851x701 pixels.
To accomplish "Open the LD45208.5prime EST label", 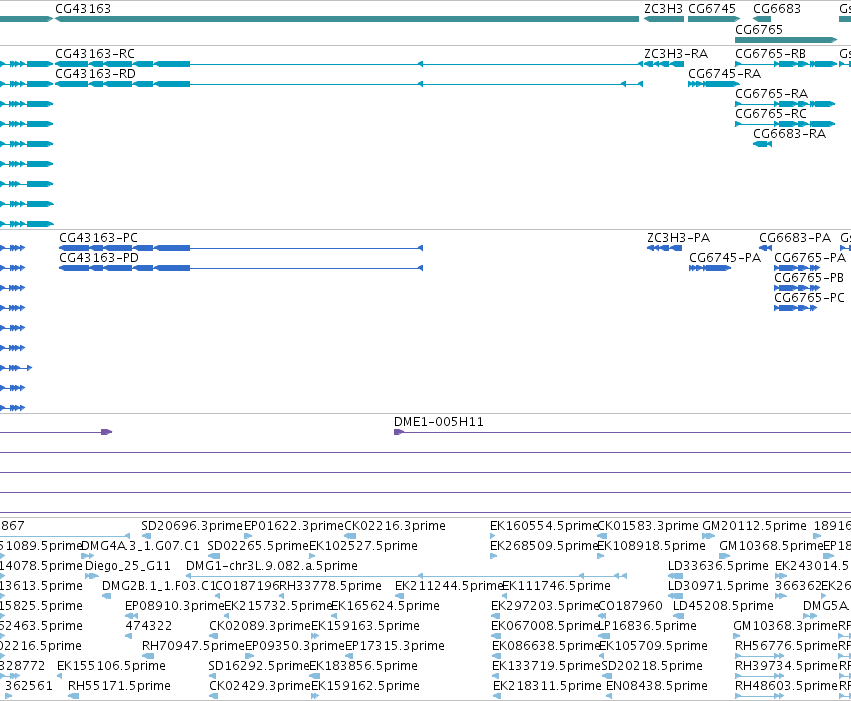I will coord(723,606).
